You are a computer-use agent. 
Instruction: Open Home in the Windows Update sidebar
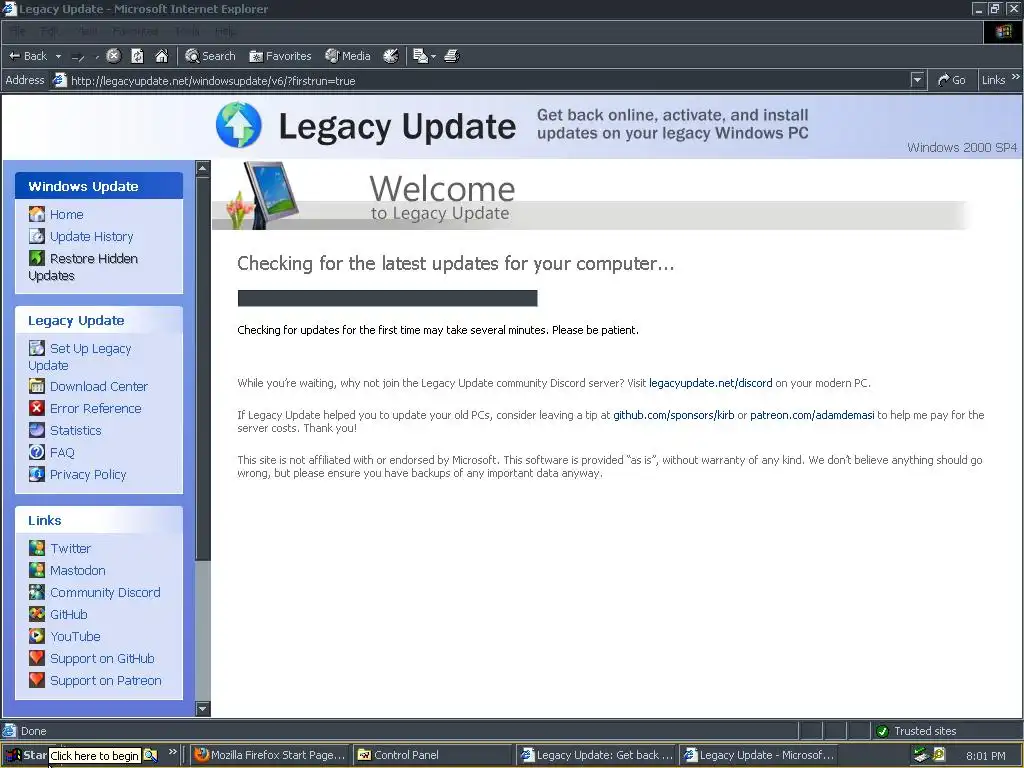click(67, 214)
